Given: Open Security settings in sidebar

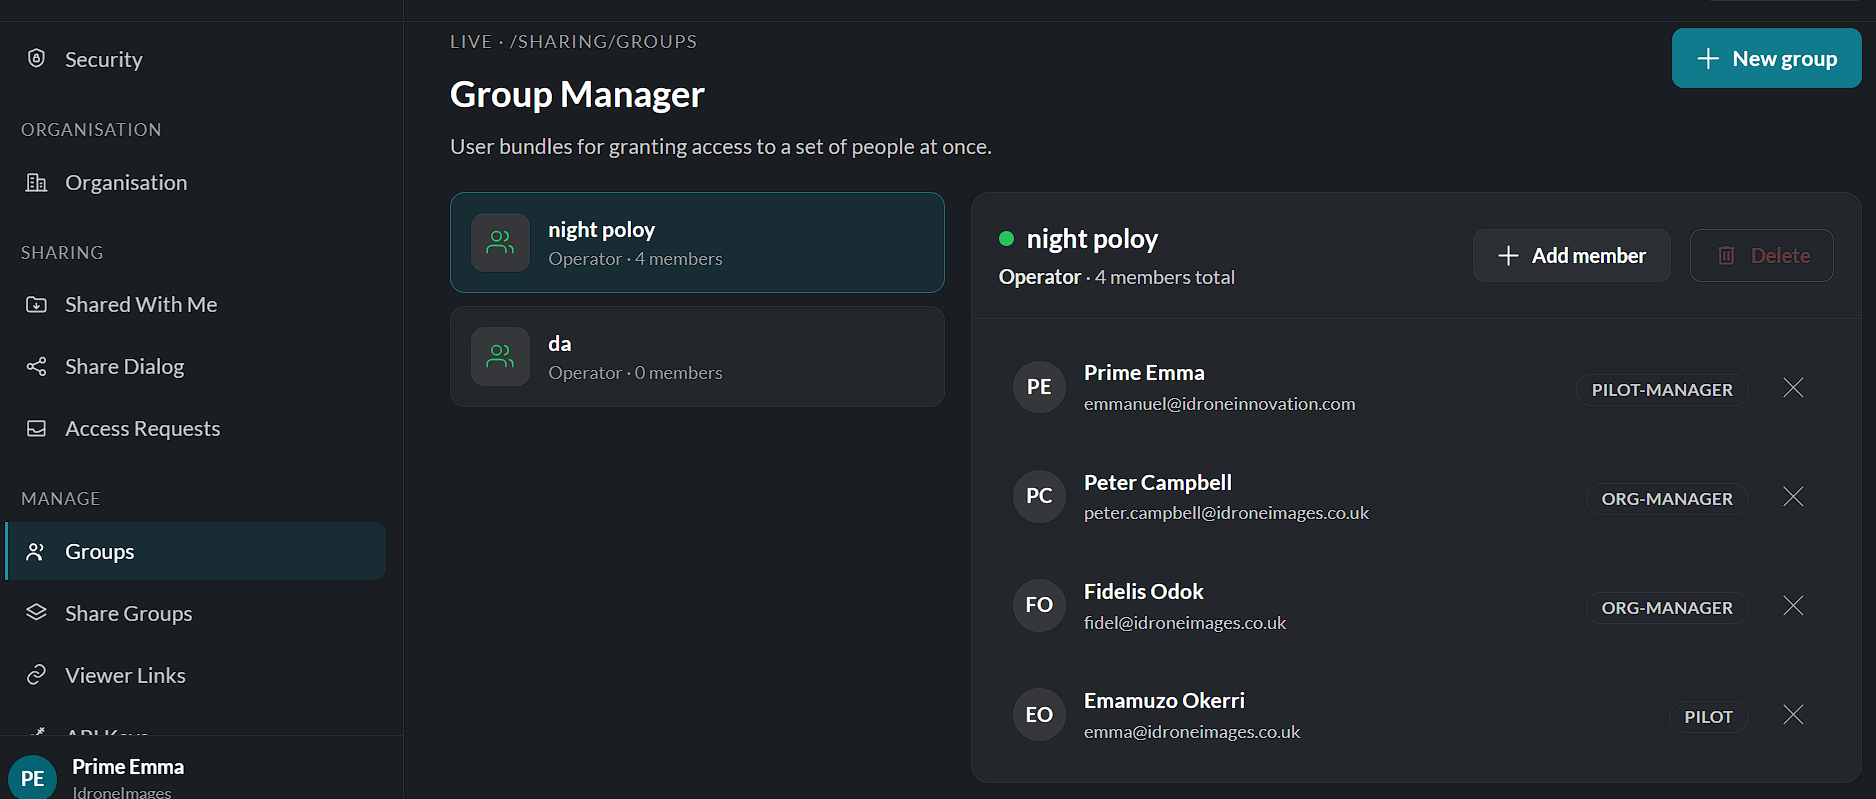Looking at the screenshot, I should (x=195, y=59).
